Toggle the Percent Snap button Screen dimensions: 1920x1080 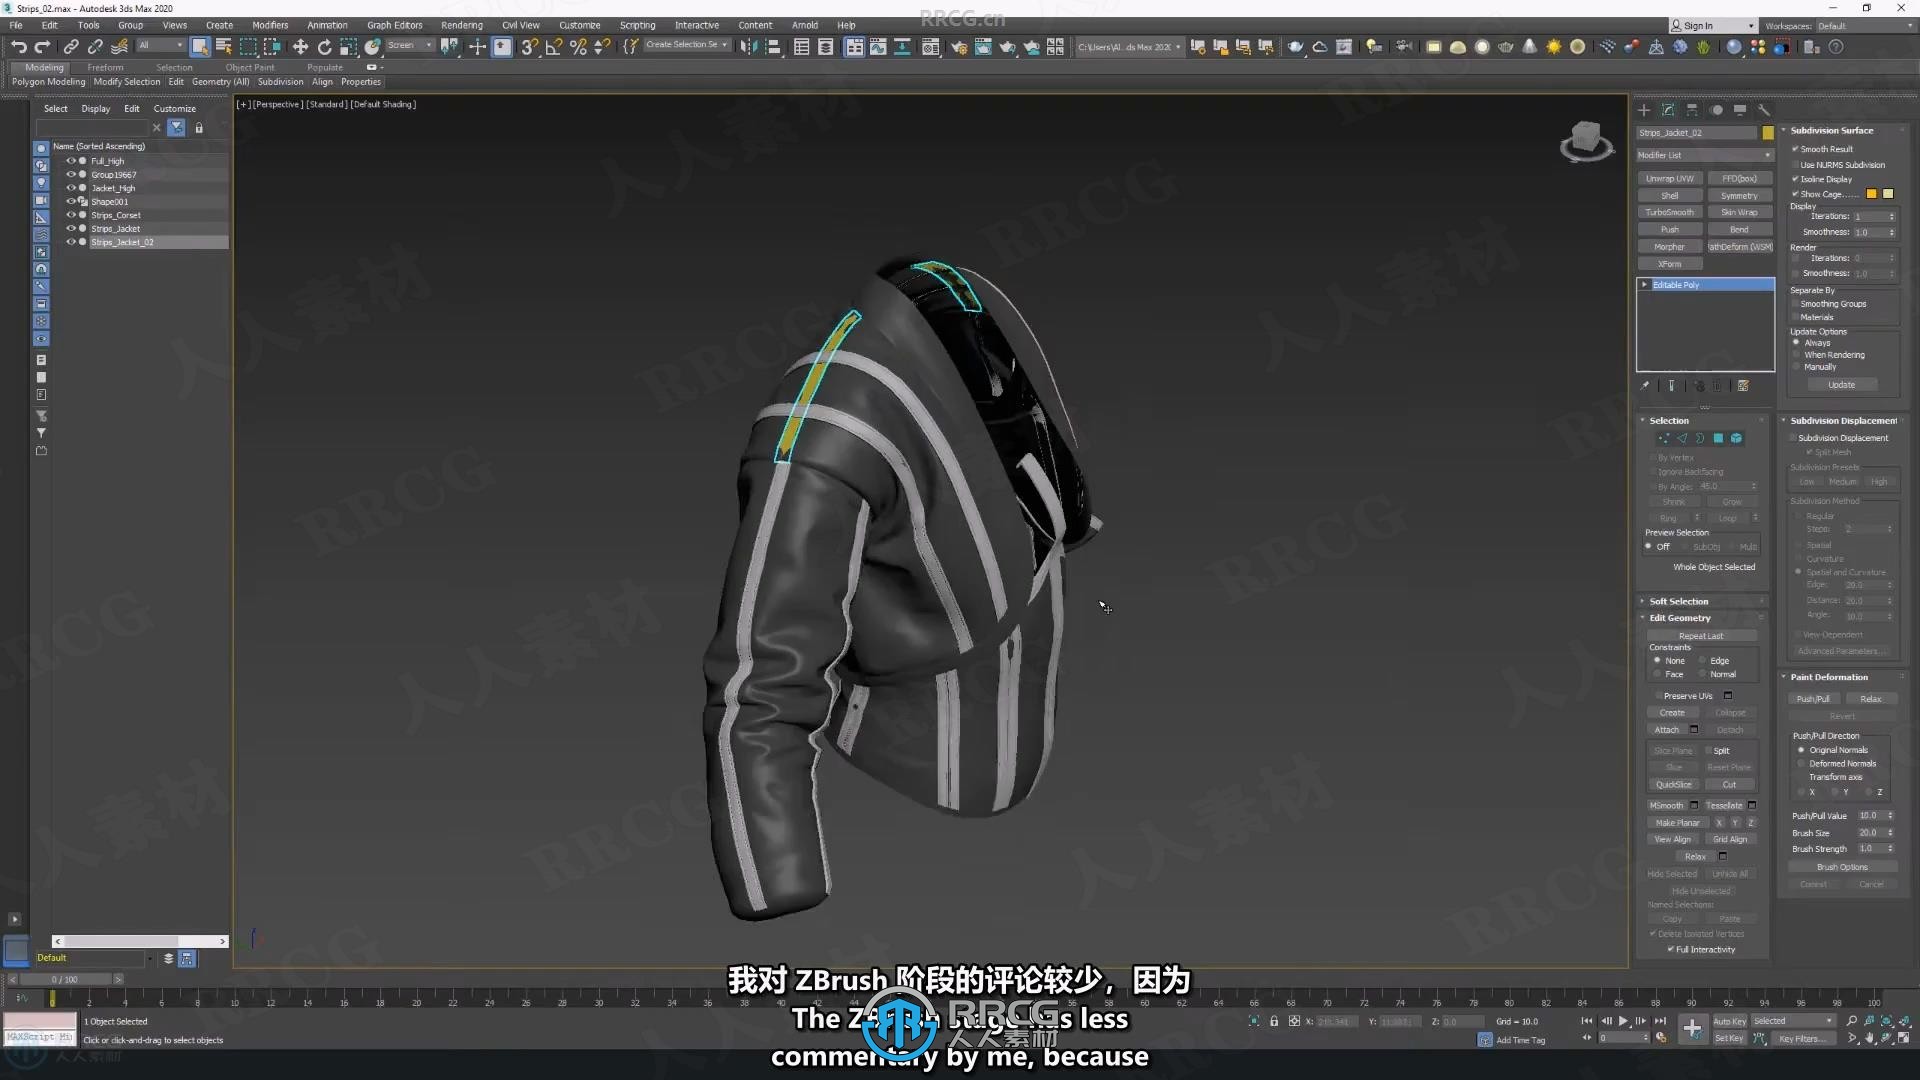[x=578, y=47]
